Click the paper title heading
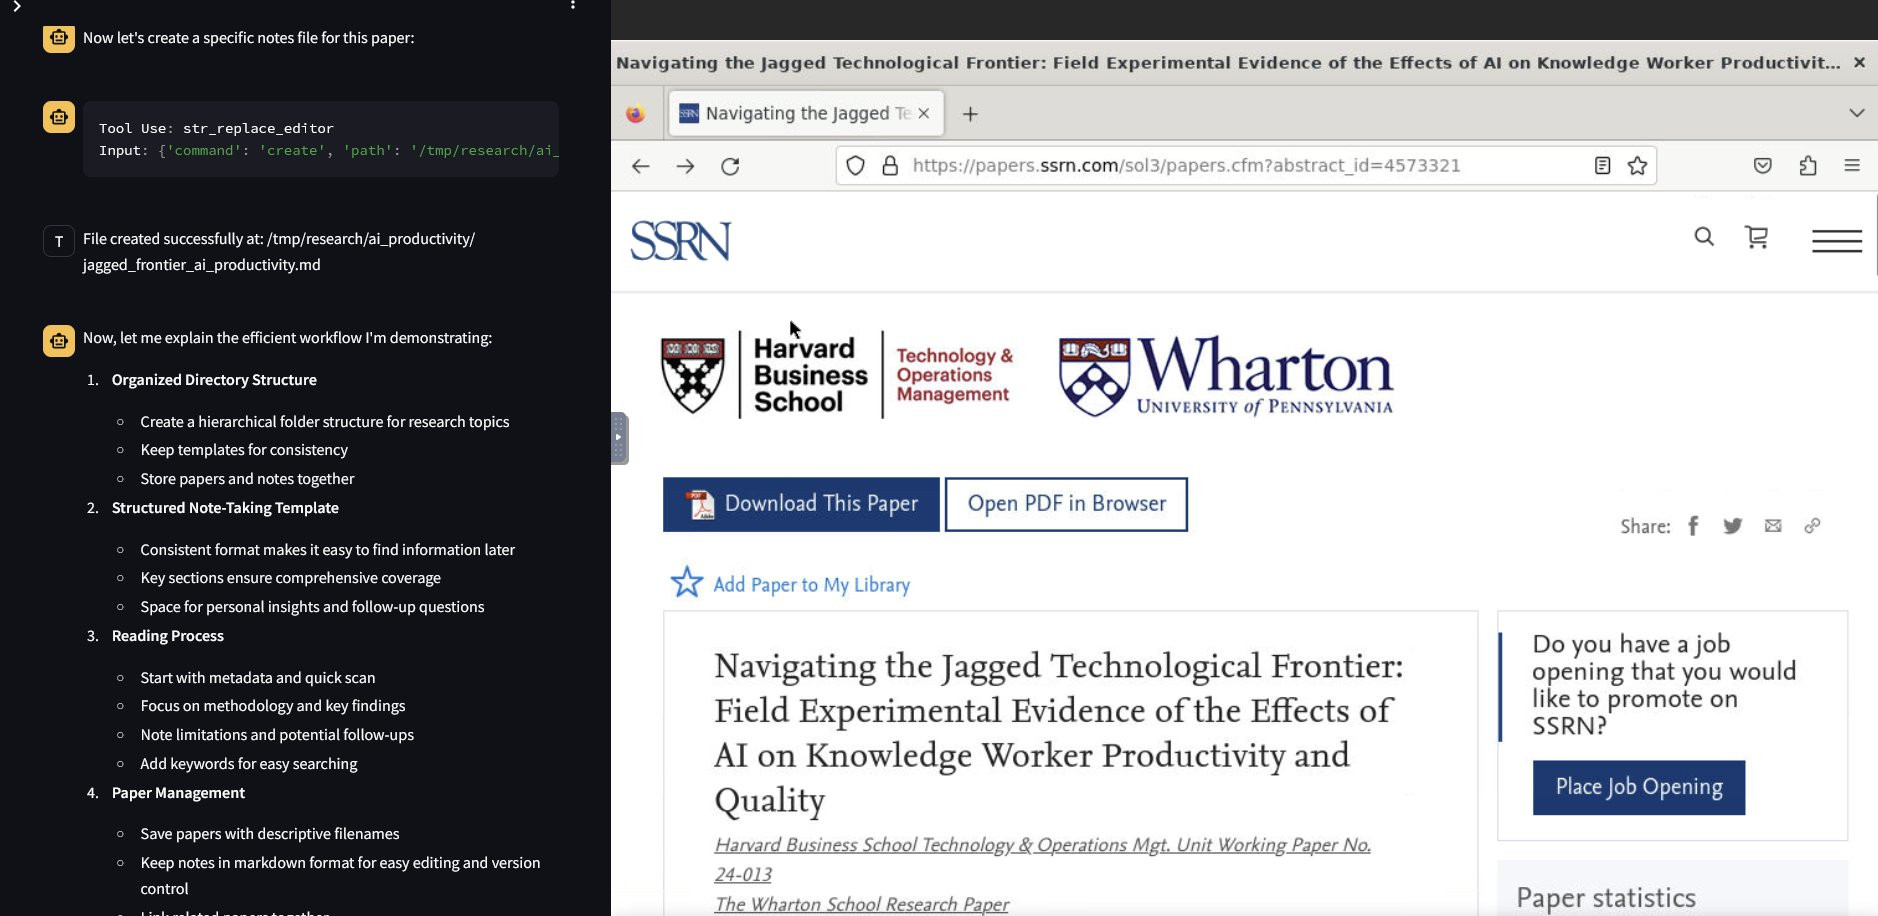Image resolution: width=1878 pixels, height=916 pixels. click(x=1058, y=733)
